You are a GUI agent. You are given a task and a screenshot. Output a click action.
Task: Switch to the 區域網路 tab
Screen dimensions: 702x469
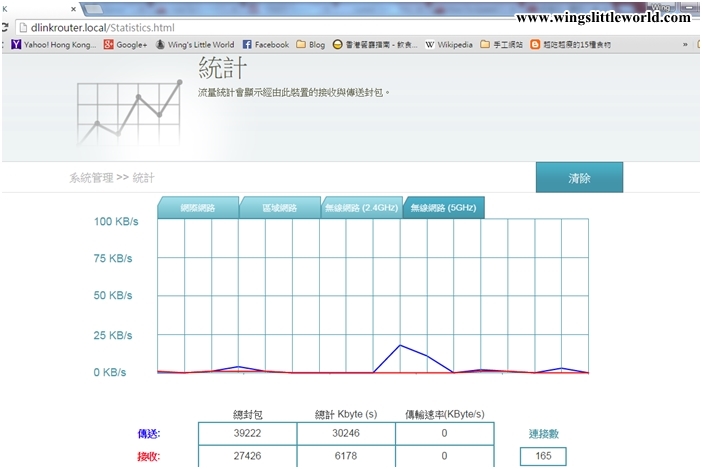tap(279, 208)
